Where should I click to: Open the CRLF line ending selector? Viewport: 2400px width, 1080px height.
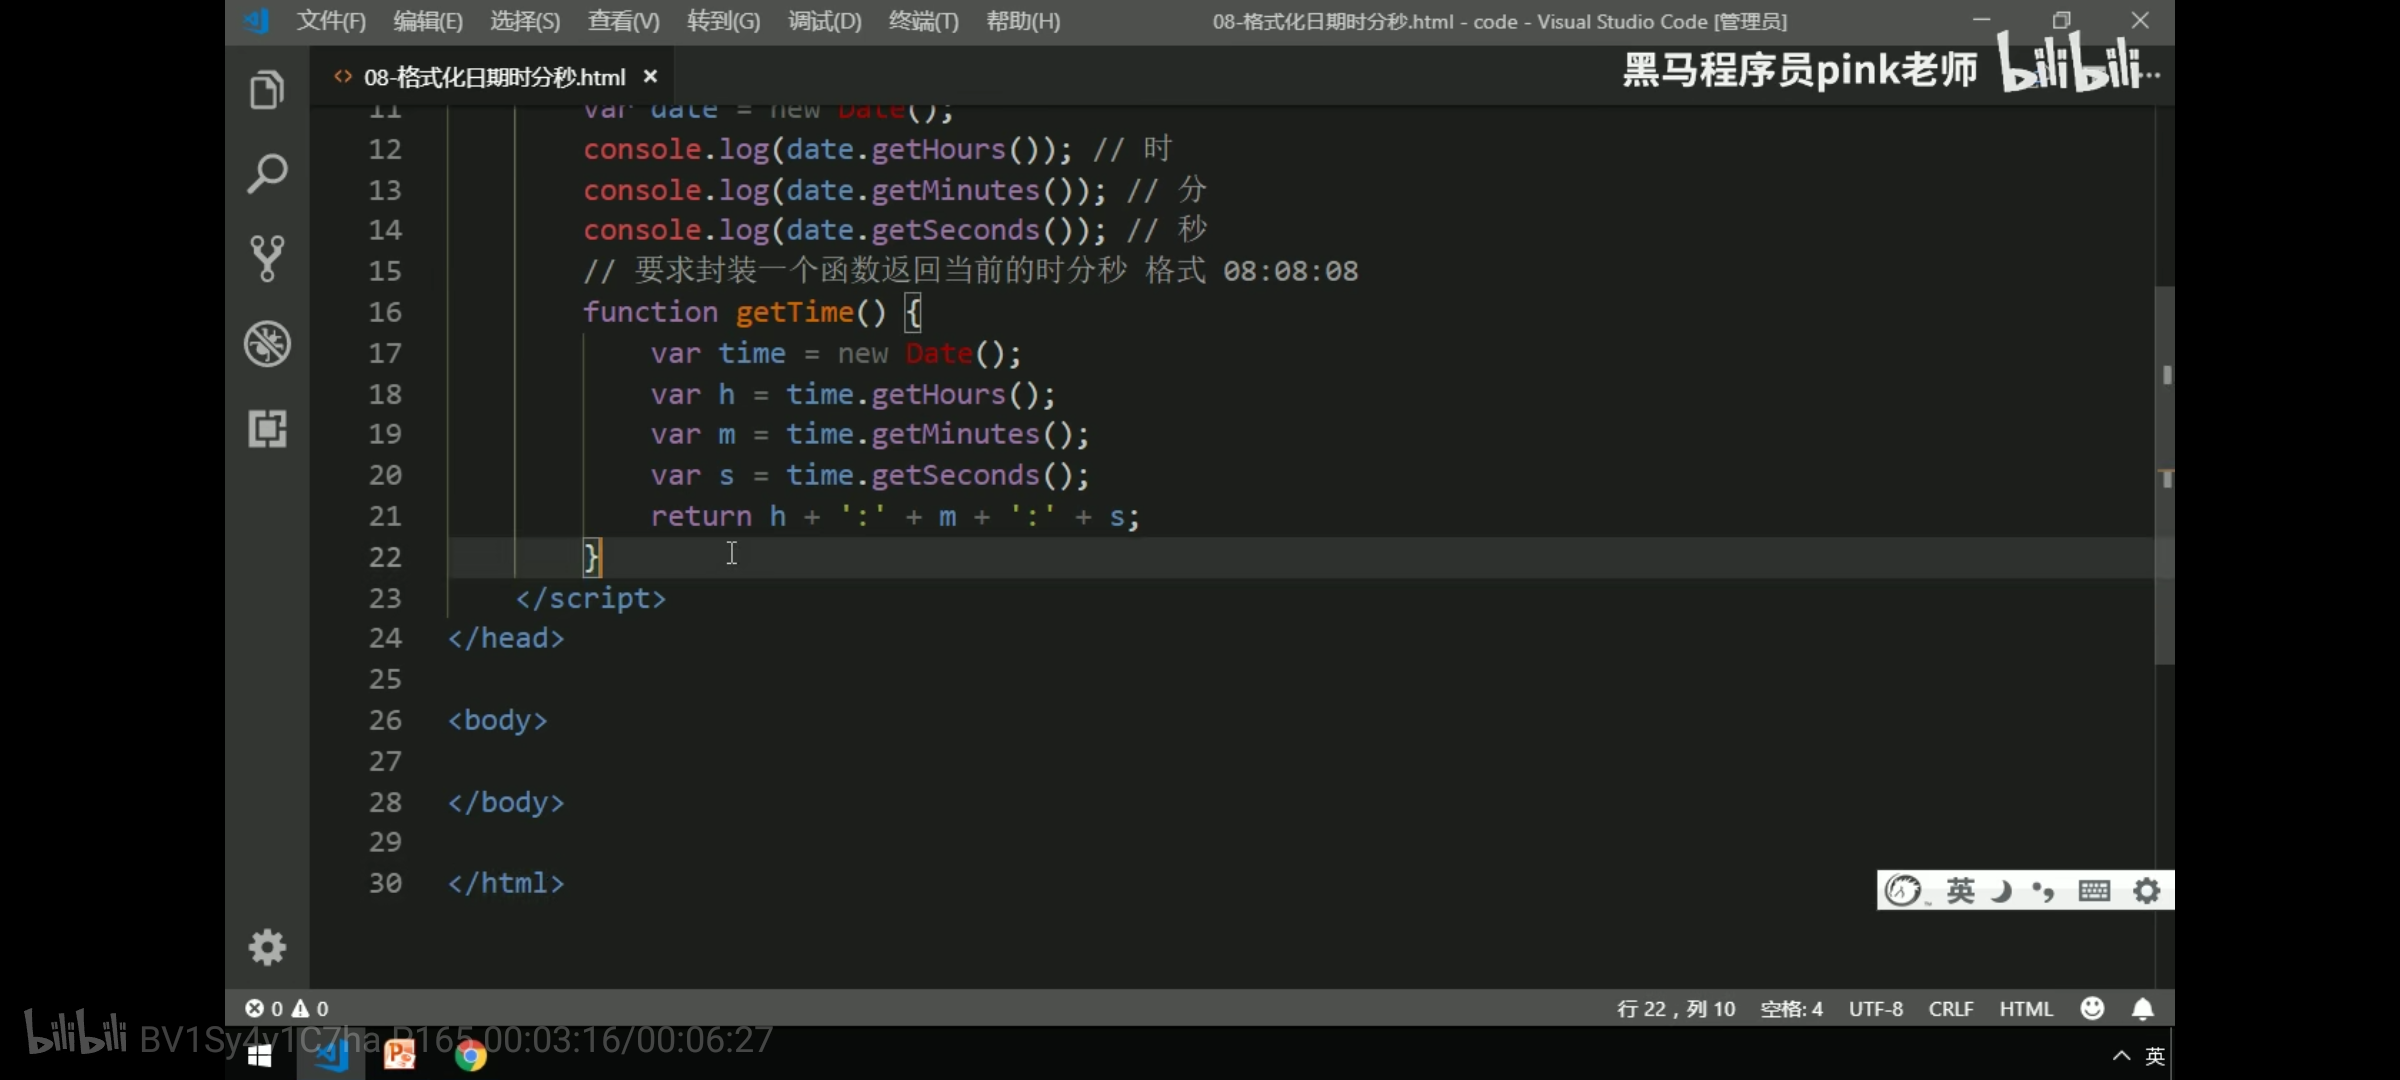point(1950,1009)
